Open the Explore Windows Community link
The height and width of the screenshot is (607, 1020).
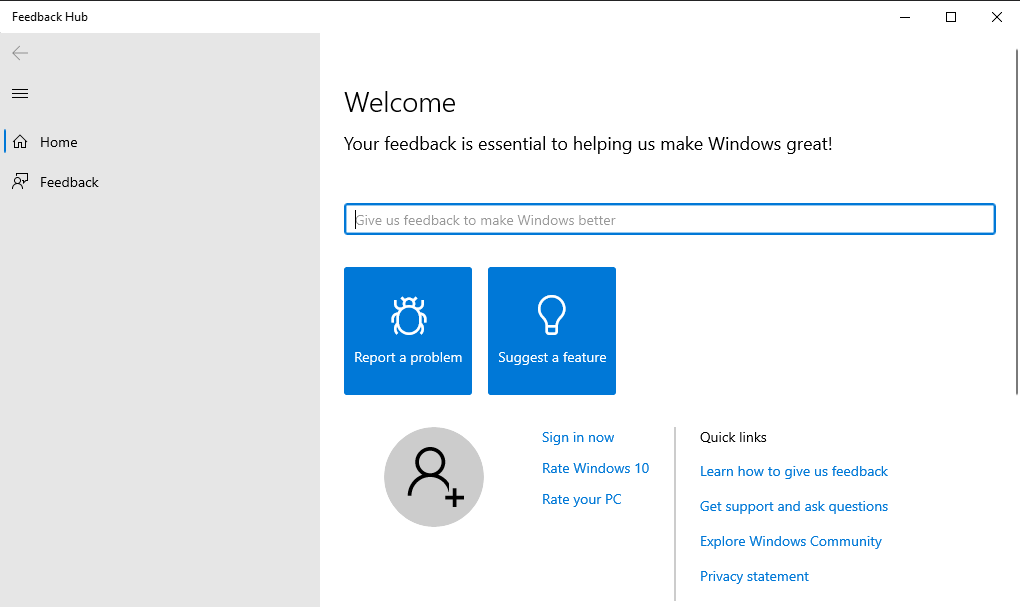(x=790, y=541)
